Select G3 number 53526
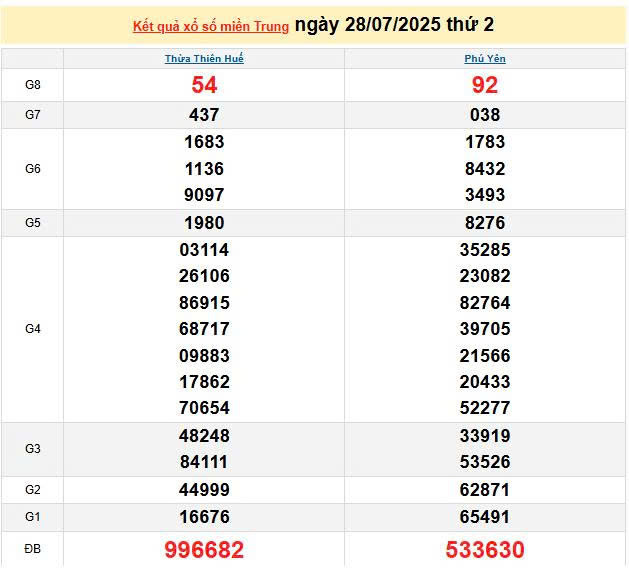This screenshot has width=629, height=578. (485, 462)
